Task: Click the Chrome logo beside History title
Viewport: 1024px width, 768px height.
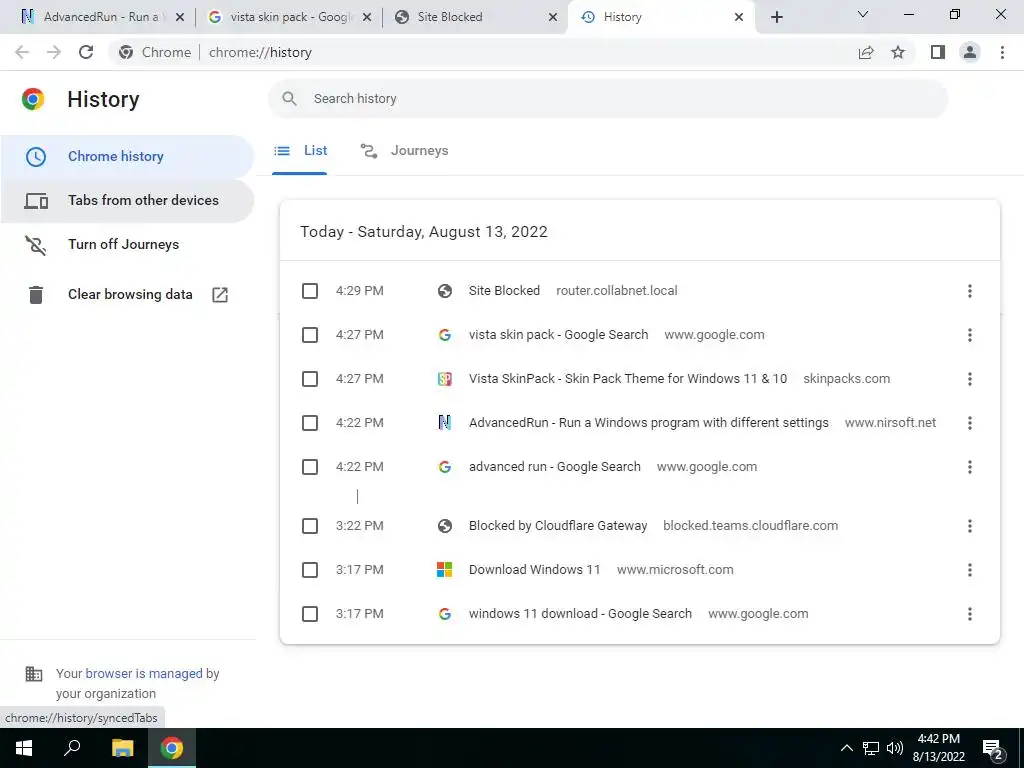Action: click(33, 99)
